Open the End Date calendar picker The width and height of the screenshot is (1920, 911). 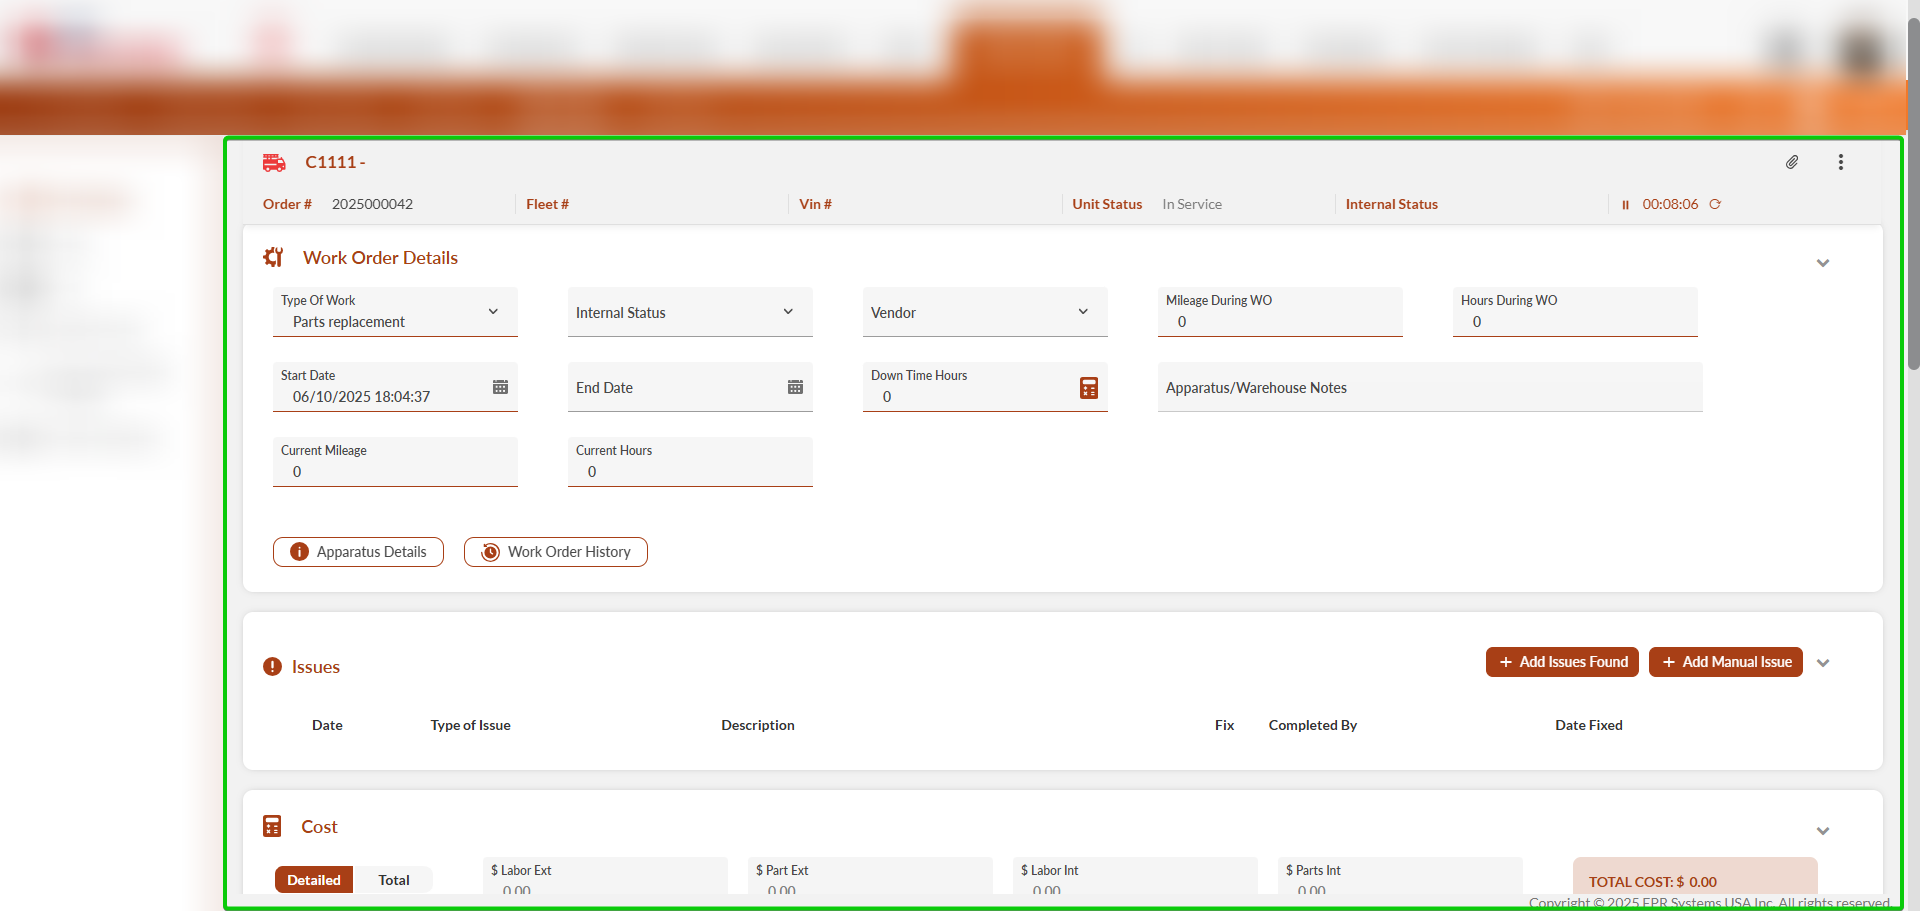795,387
